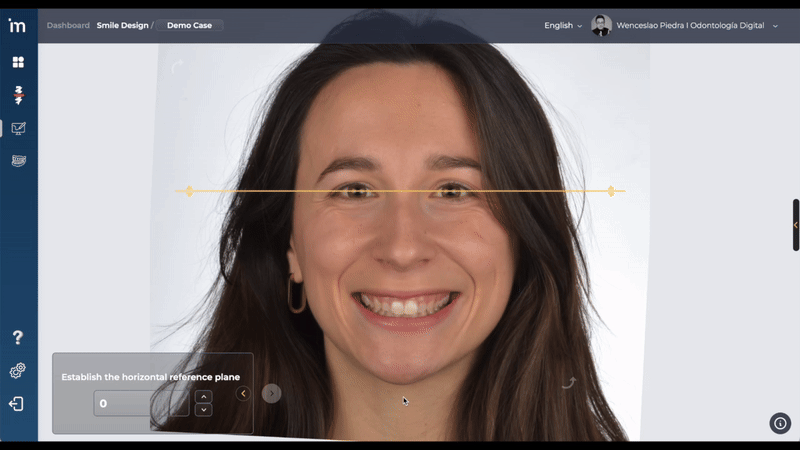Click the logout icon in sidebar
800x450 pixels.
point(17,404)
